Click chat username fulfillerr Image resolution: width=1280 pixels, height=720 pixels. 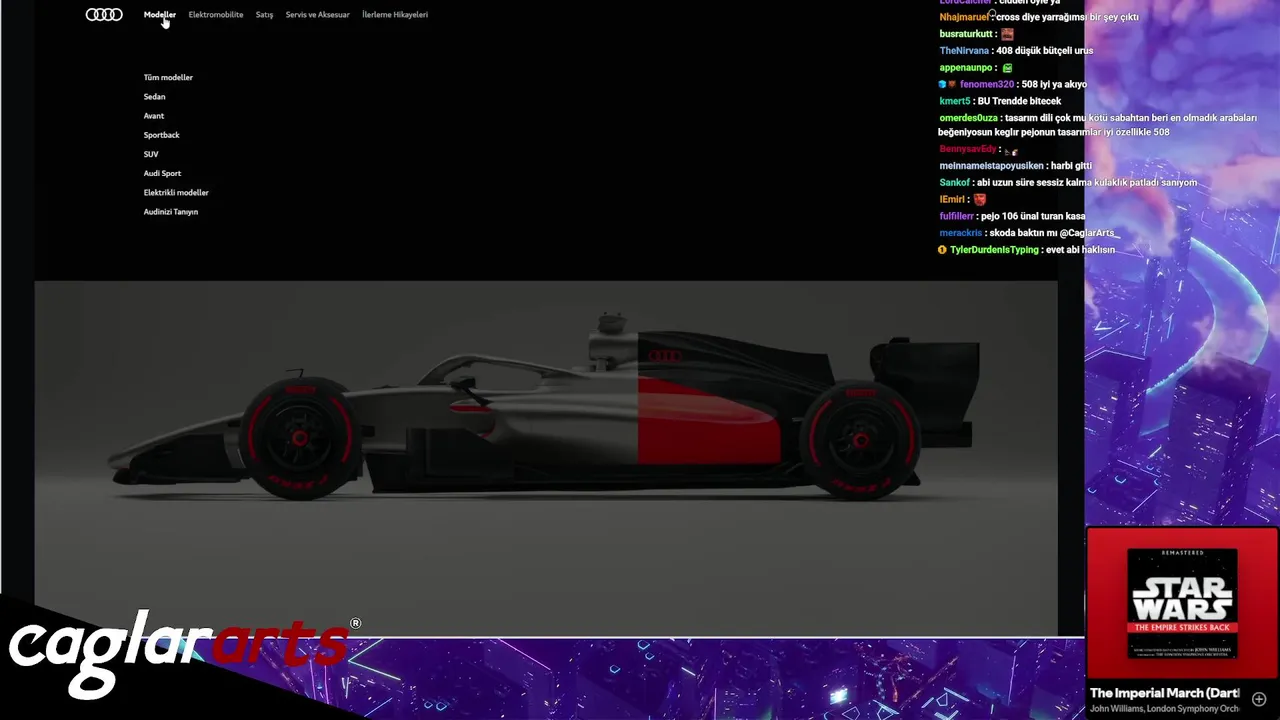[956, 216]
